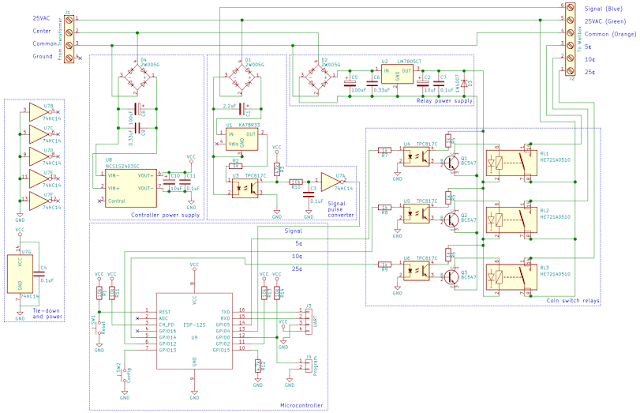Click the 'Control' pin label on U8
The image size is (640, 413).
[x=117, y=201]
